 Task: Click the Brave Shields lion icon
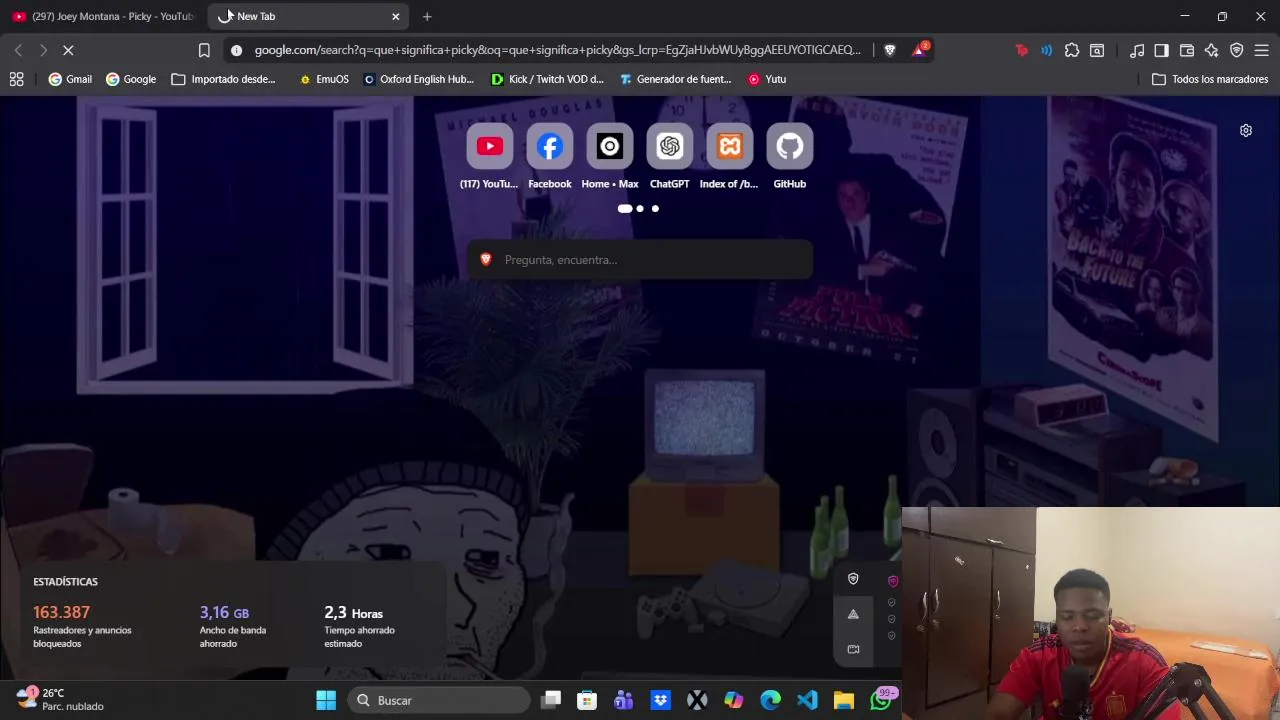[890, 50]
